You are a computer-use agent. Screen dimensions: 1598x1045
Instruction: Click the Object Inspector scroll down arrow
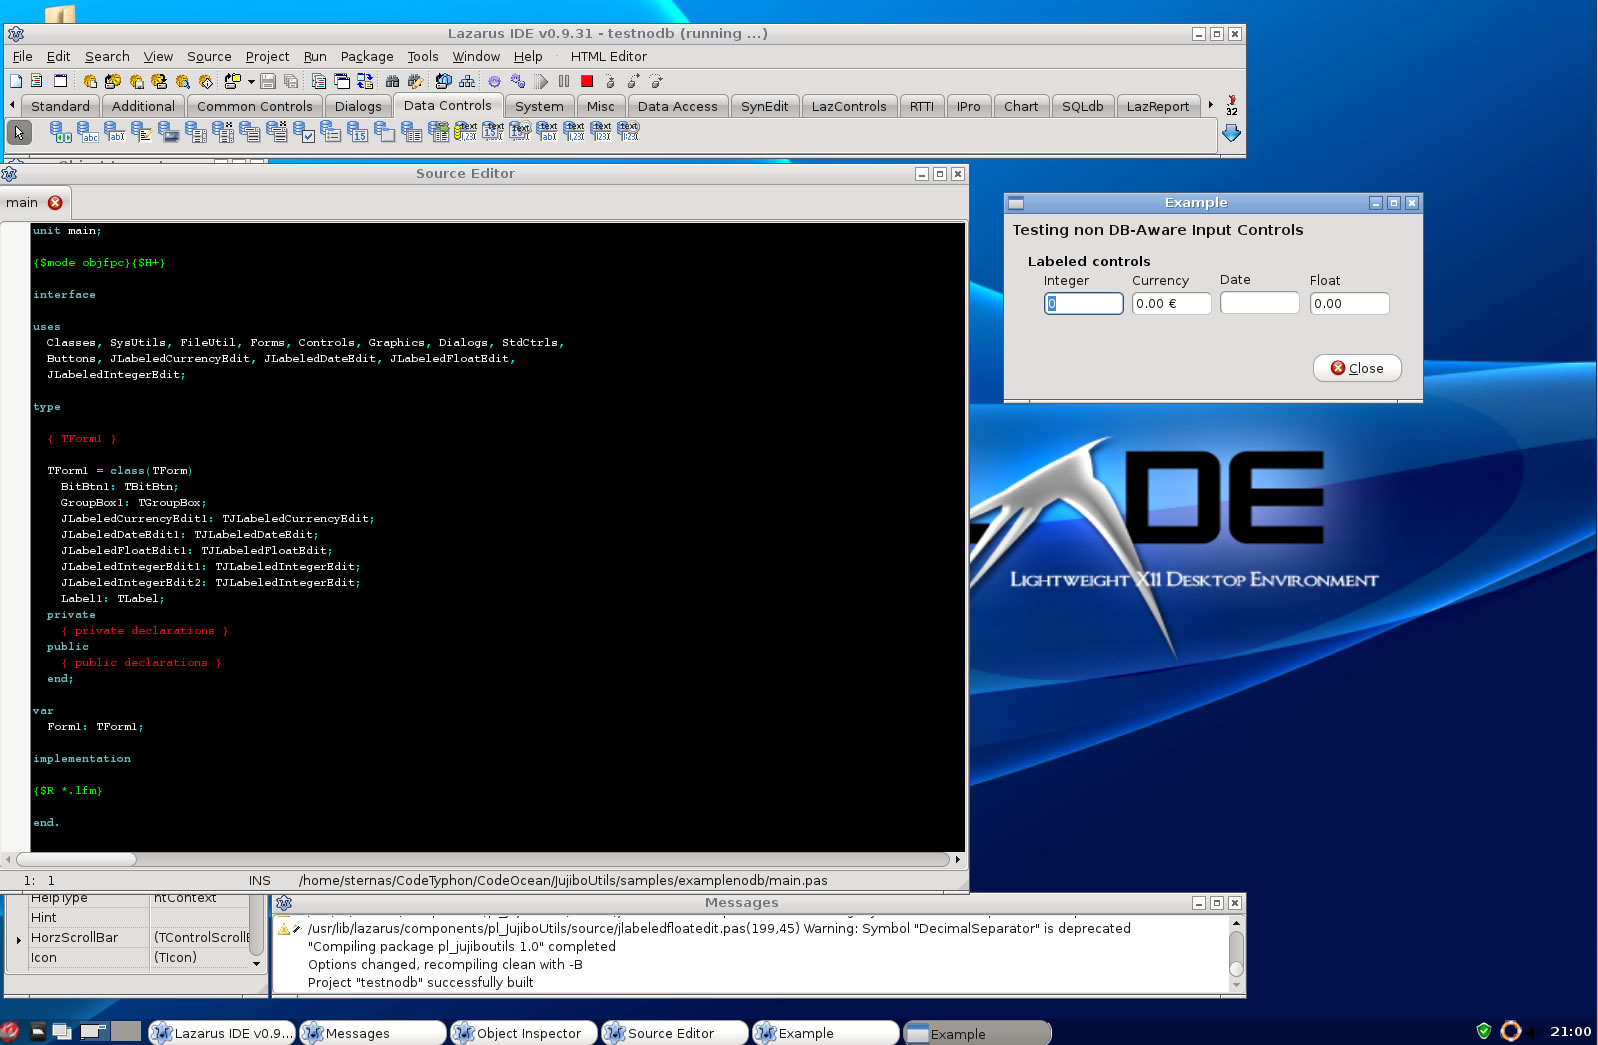coord(257,964)
